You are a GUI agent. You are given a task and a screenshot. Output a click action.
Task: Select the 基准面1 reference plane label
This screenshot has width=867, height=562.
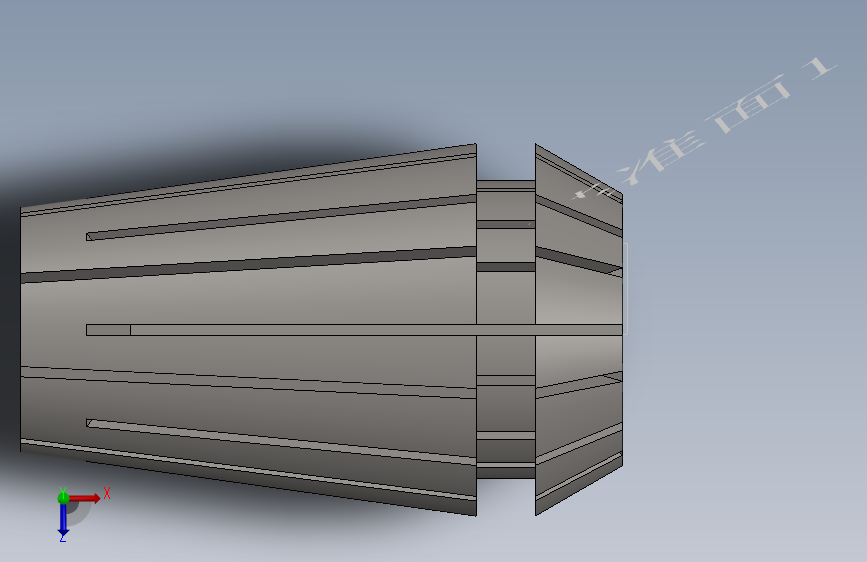click(x=705, y=128)
